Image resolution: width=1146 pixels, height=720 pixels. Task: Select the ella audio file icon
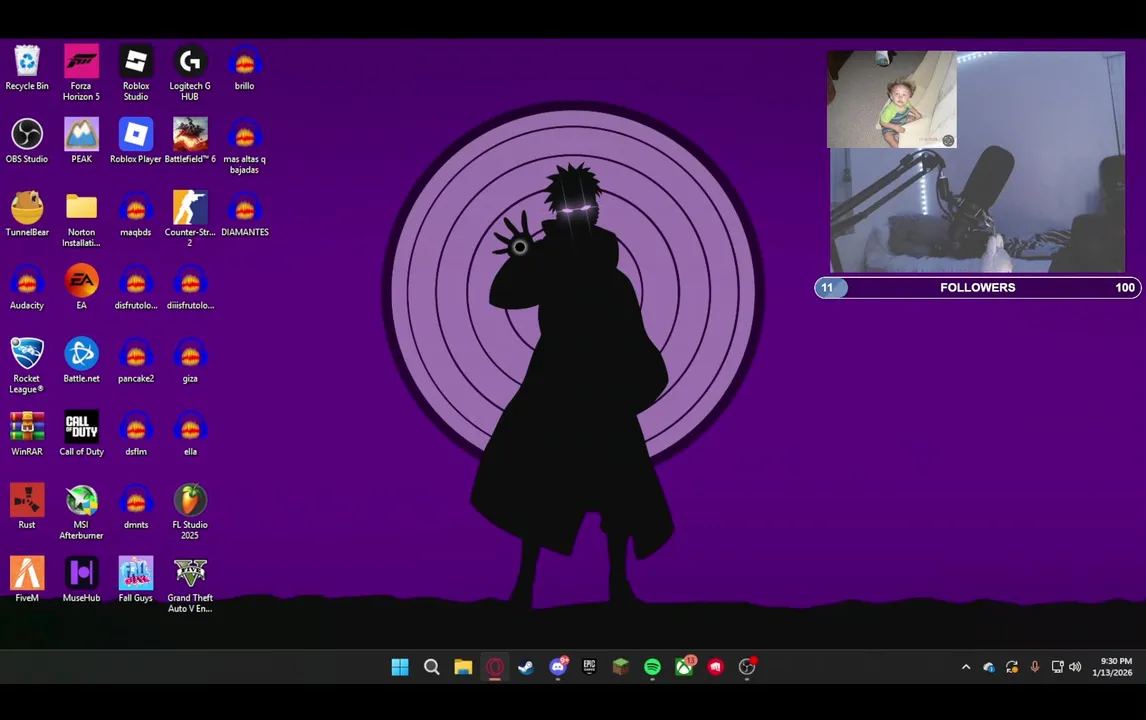click(190, 433)
